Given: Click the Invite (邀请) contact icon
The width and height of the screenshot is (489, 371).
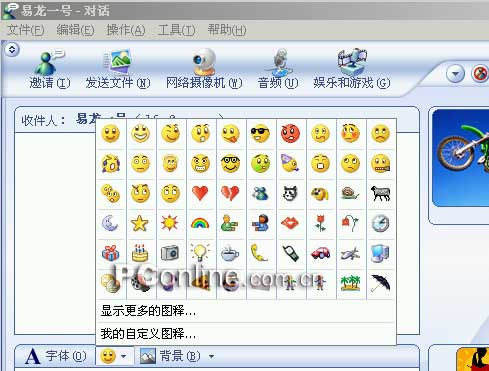Looking at the screenshot, I should [x=49, y=62].
